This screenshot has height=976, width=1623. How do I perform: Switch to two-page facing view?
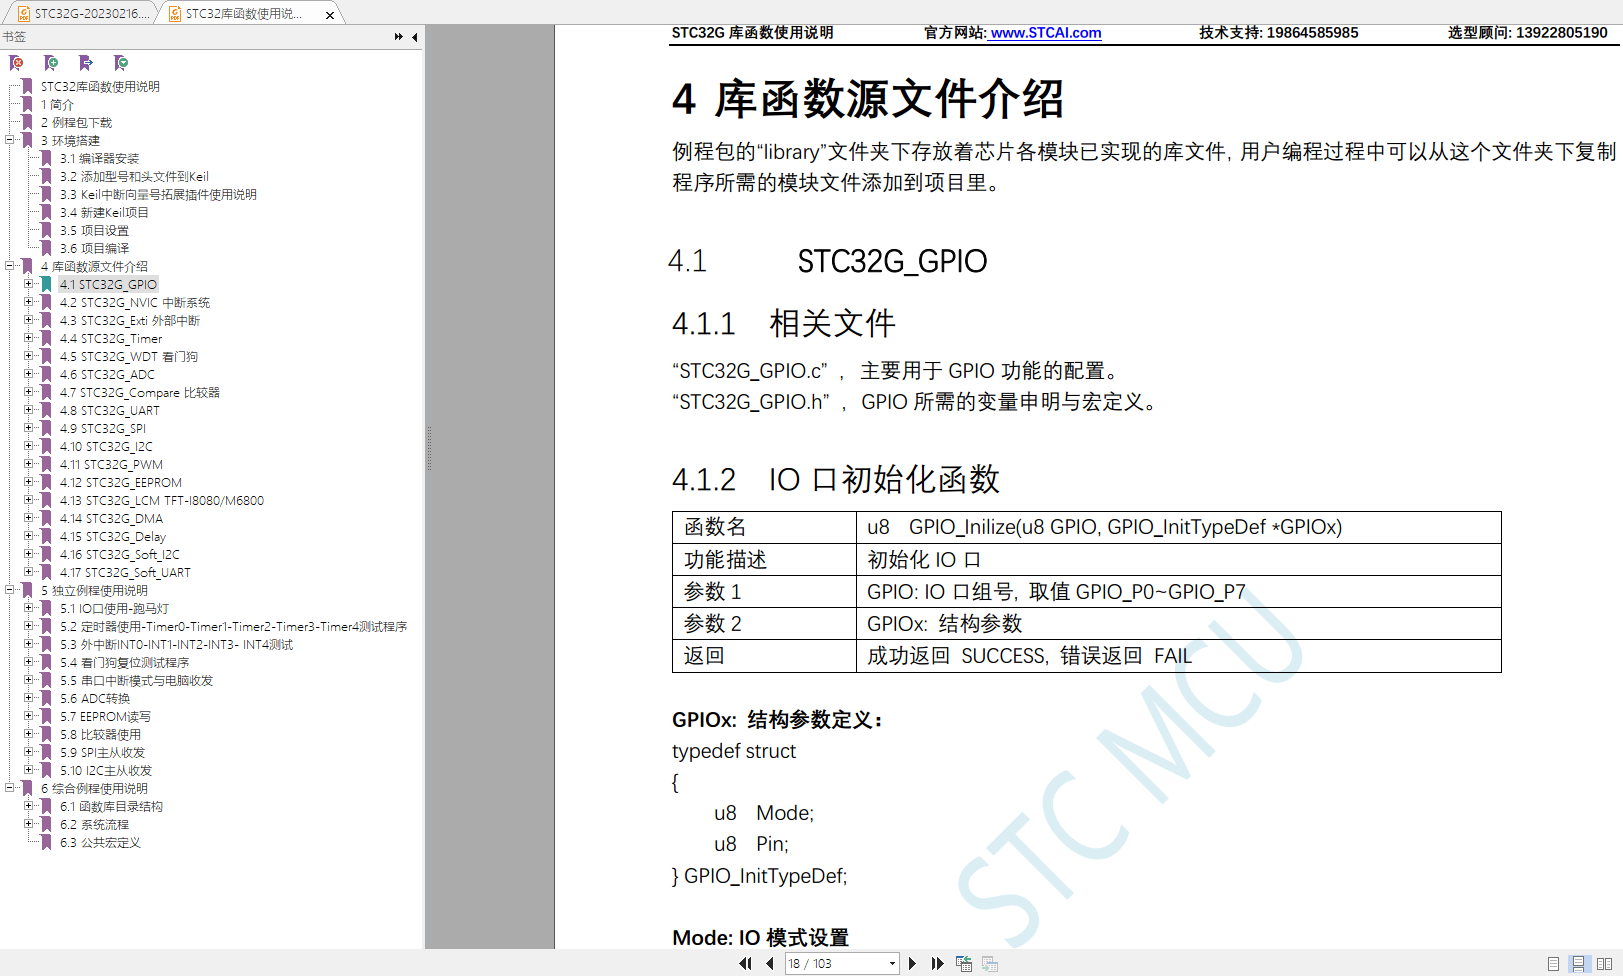[x=1604, y=964]
